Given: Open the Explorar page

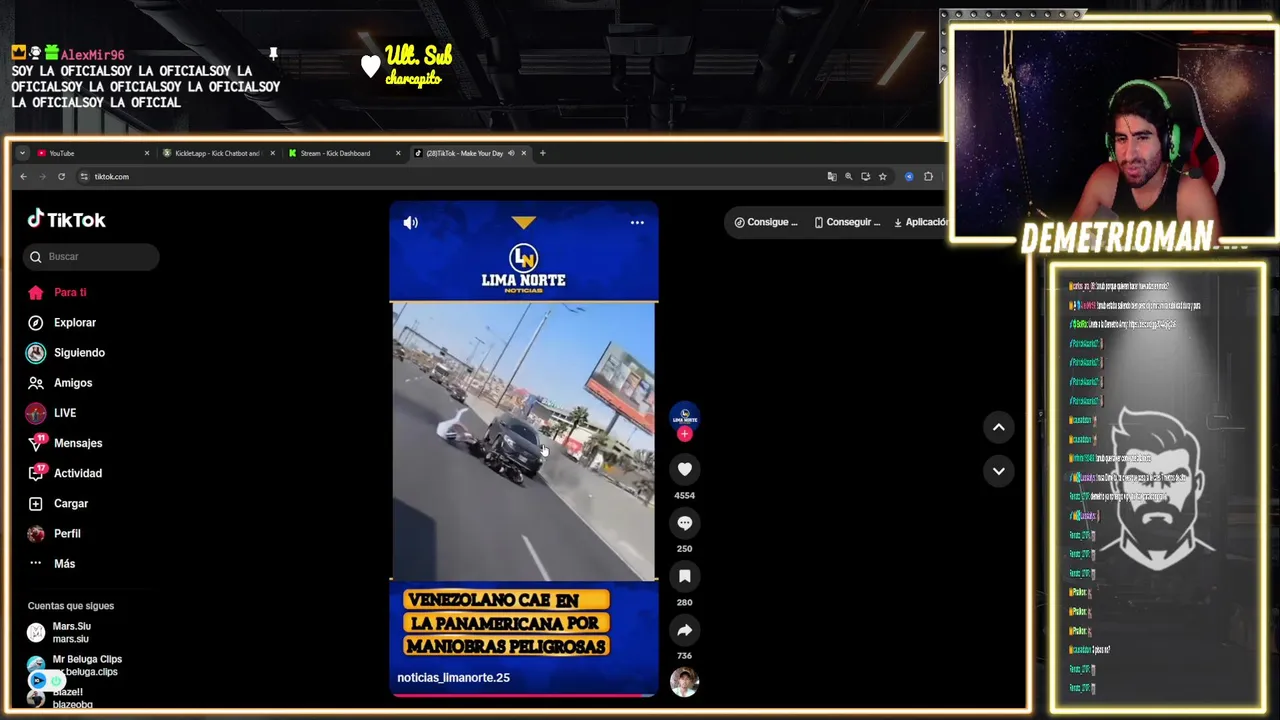Looking at the screenshot, I should pos(62,322).
